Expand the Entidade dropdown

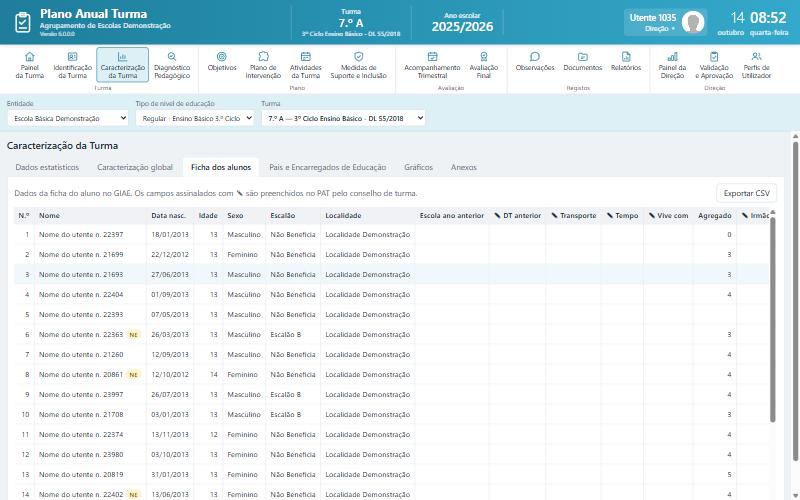tap(68, 118)
